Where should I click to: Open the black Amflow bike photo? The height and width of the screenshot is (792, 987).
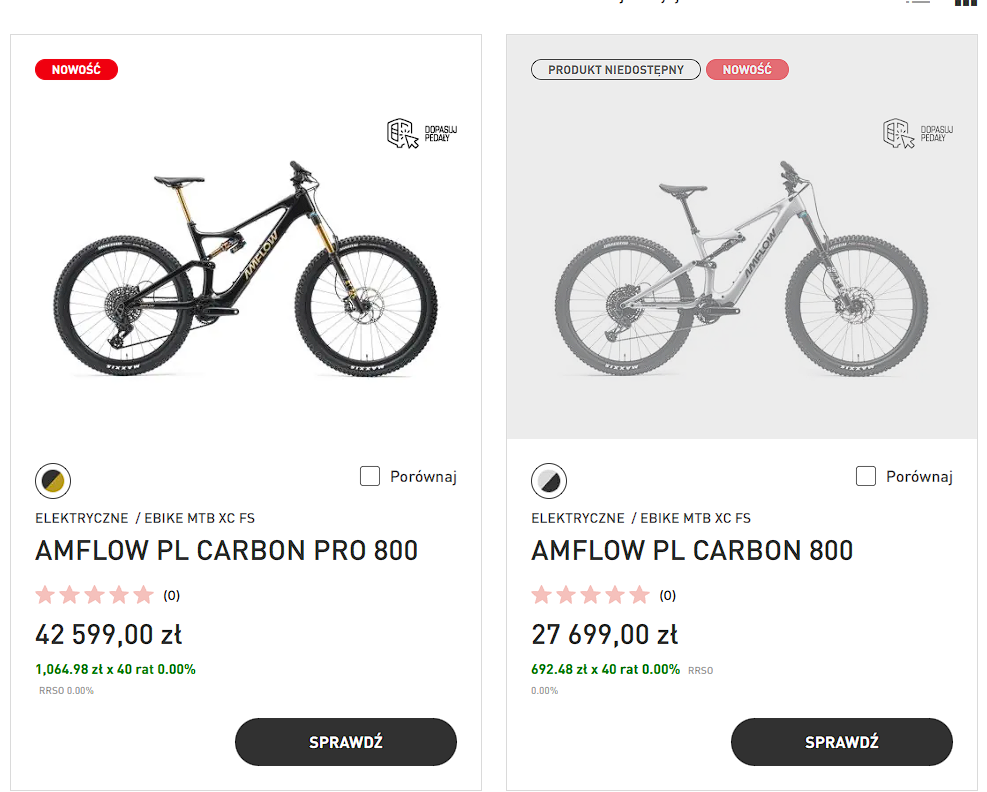[245, 268]
